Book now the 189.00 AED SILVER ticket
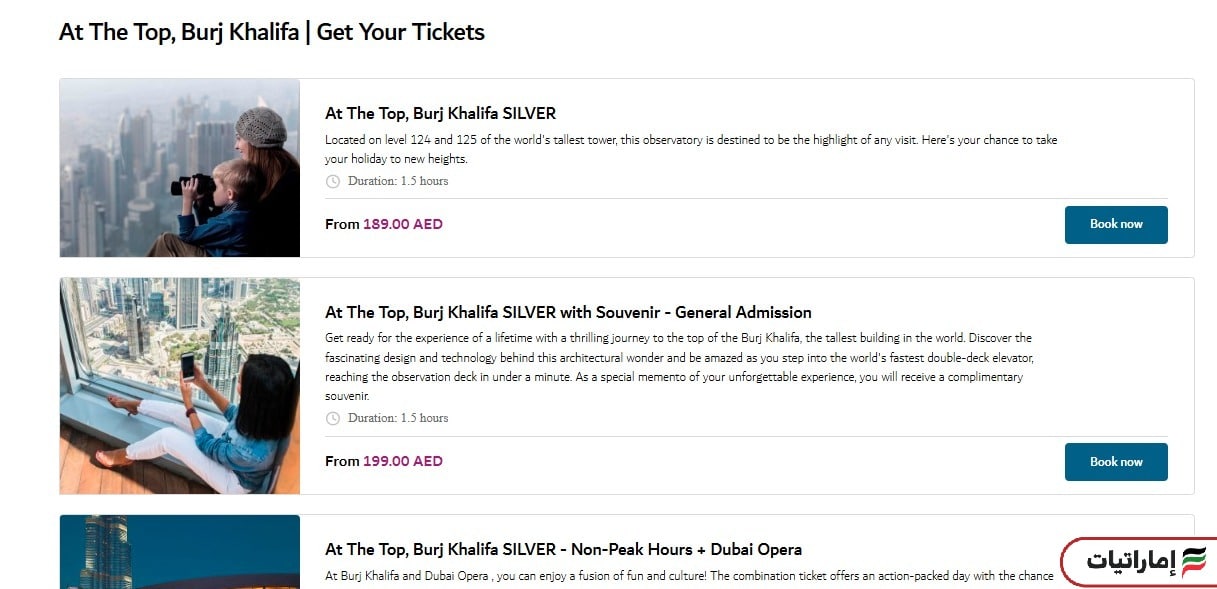The width and height of the screenshot is (1217, 589). 1115,224
